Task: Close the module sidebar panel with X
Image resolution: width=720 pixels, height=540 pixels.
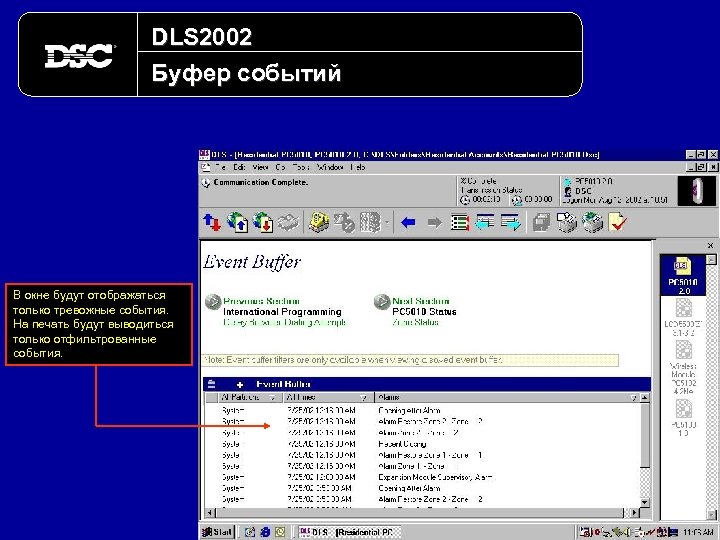Action: 710,246
